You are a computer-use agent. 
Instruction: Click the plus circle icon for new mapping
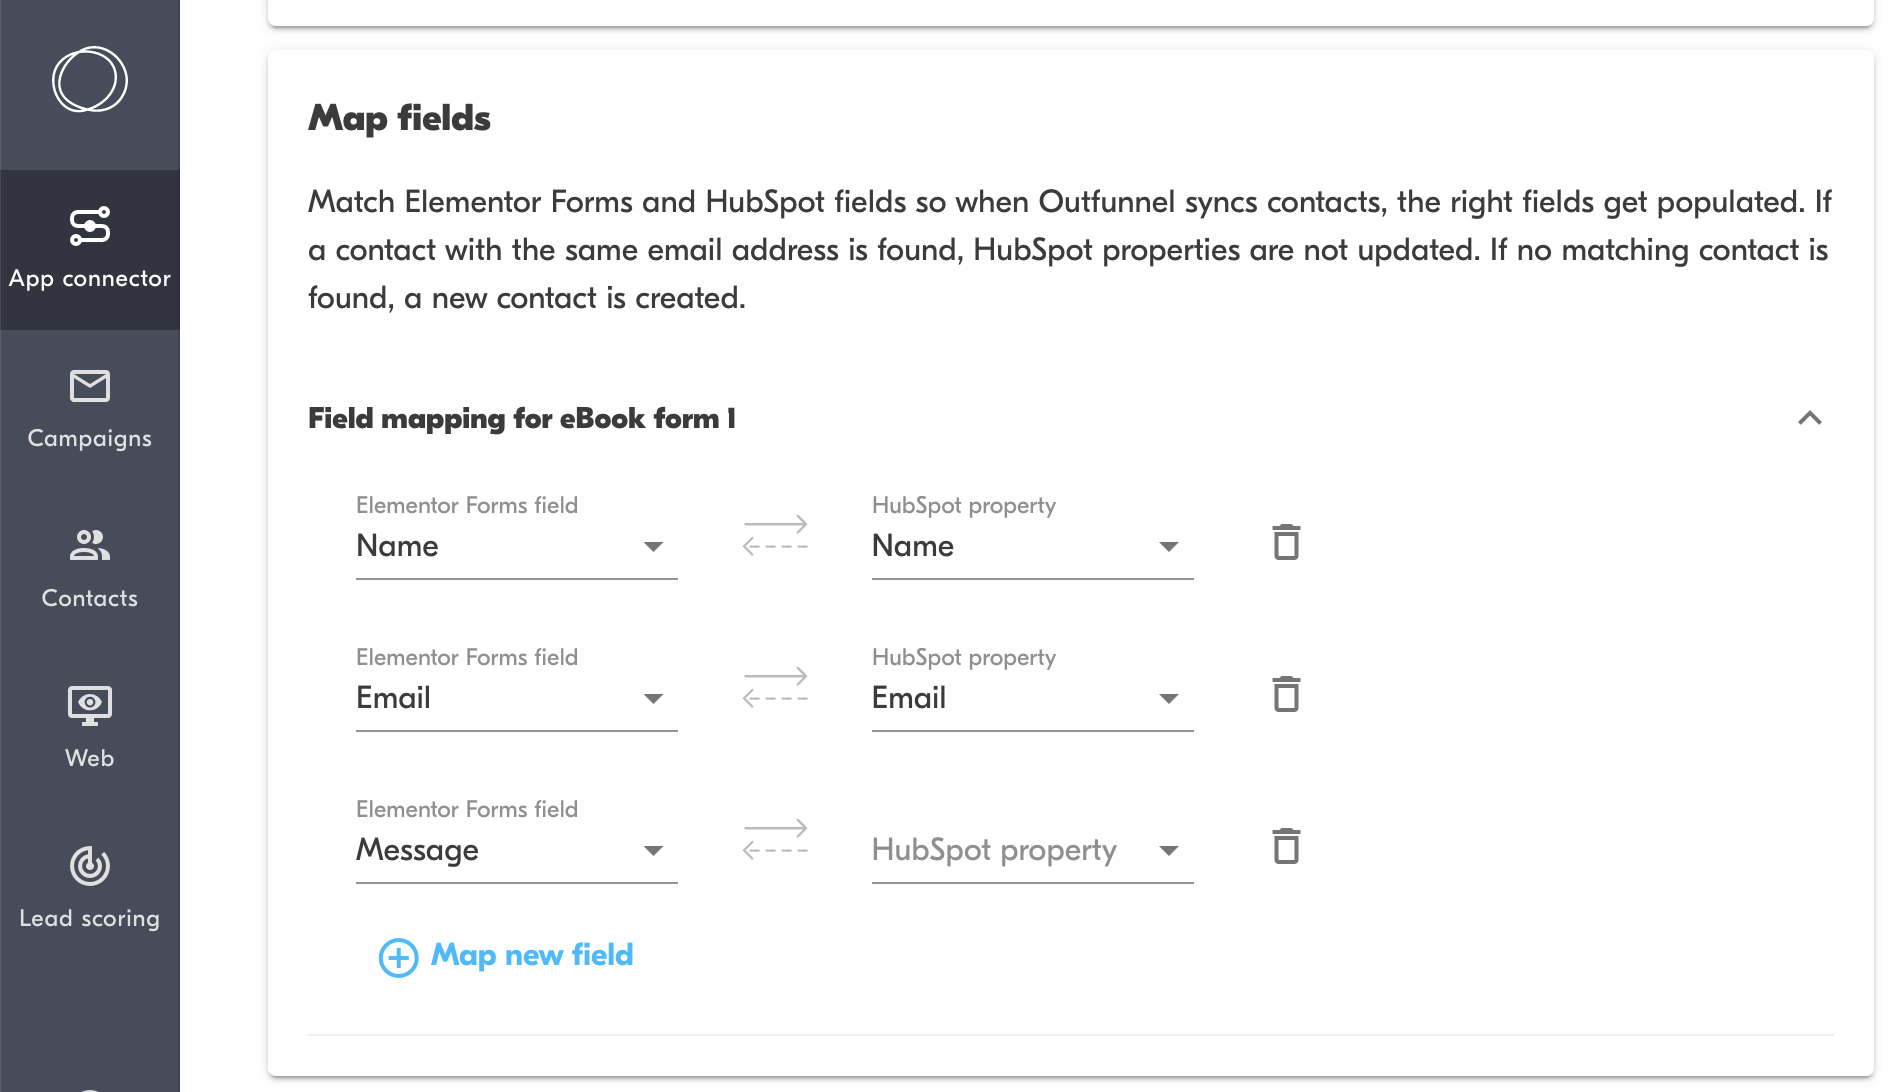coord(398,957)
